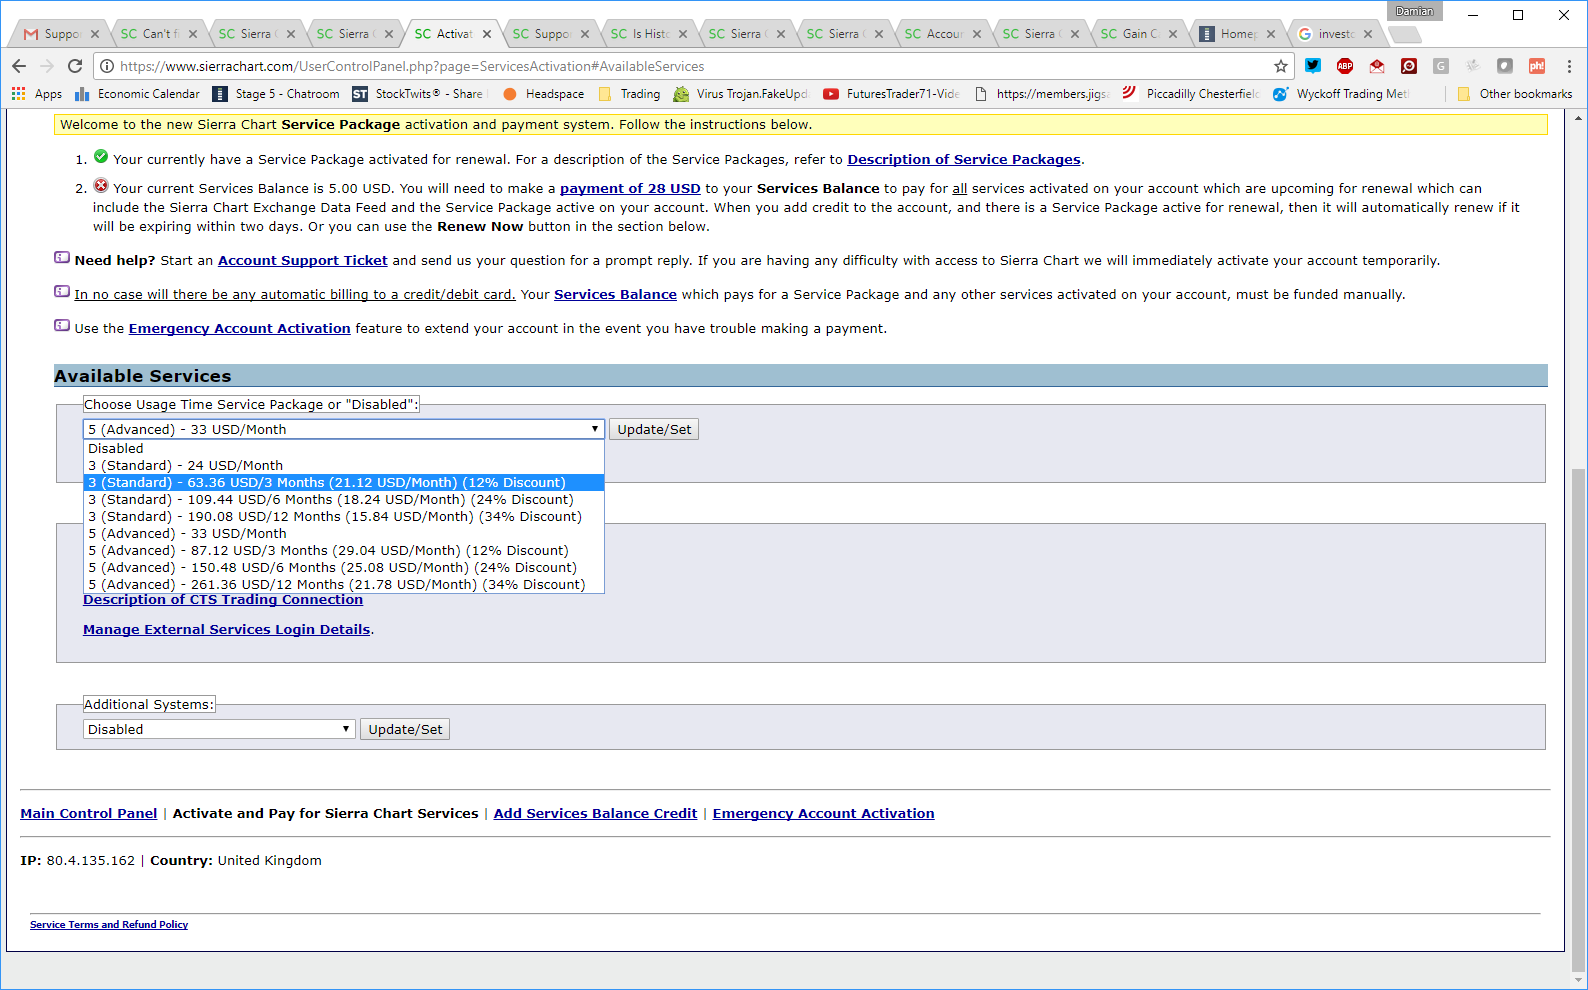Image resolution: width=1588 pixels, height=990 pixels.
Task: Collapse the Service Package dropdown showing 5 (Advanced)
Action: [x=344, y=429]
